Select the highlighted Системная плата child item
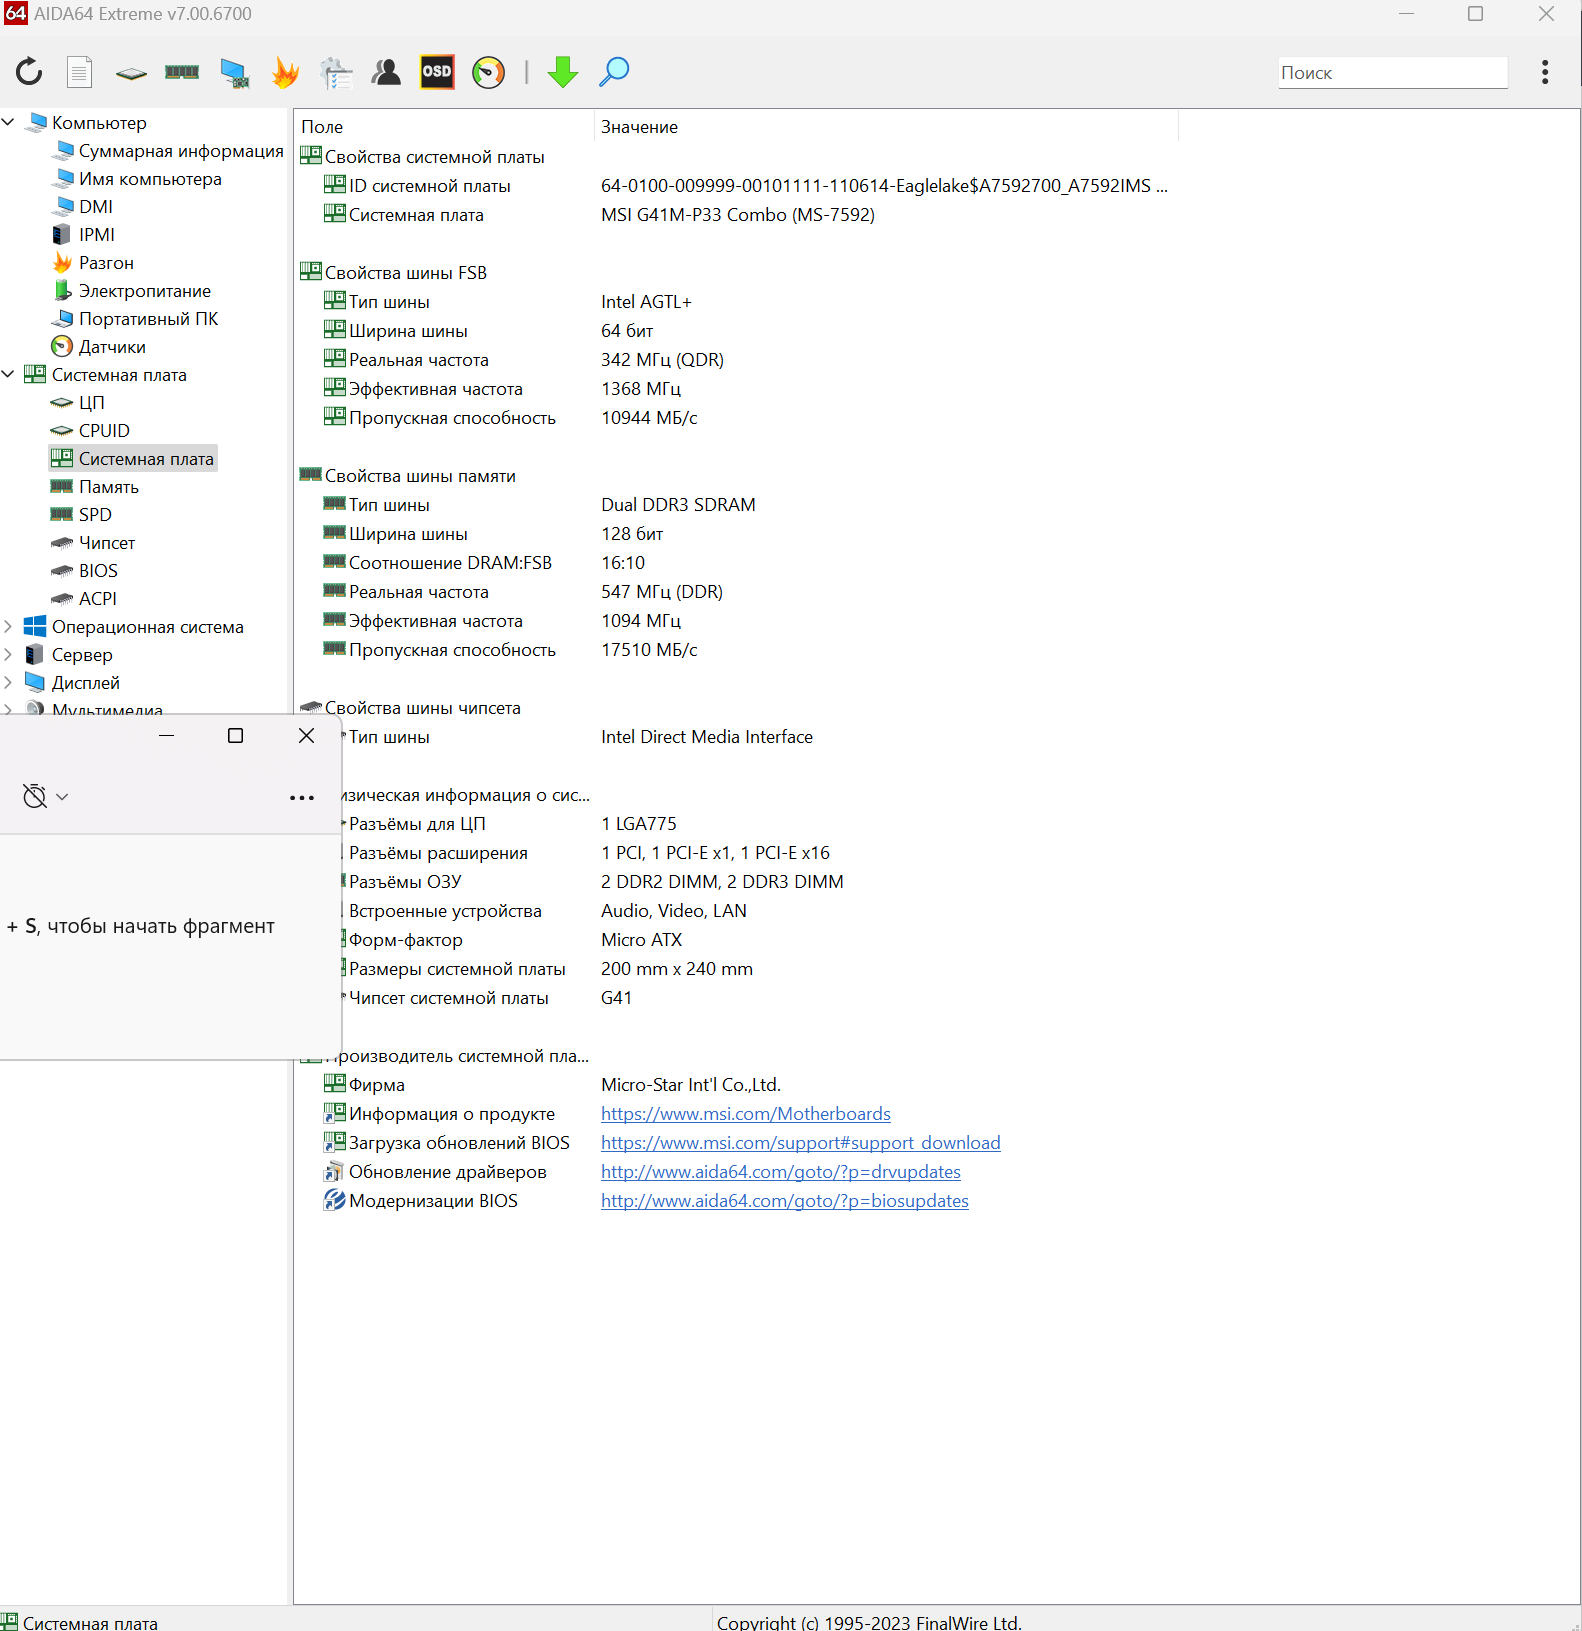Viewport: 1582px width, 1631px height. pos(134,458)
